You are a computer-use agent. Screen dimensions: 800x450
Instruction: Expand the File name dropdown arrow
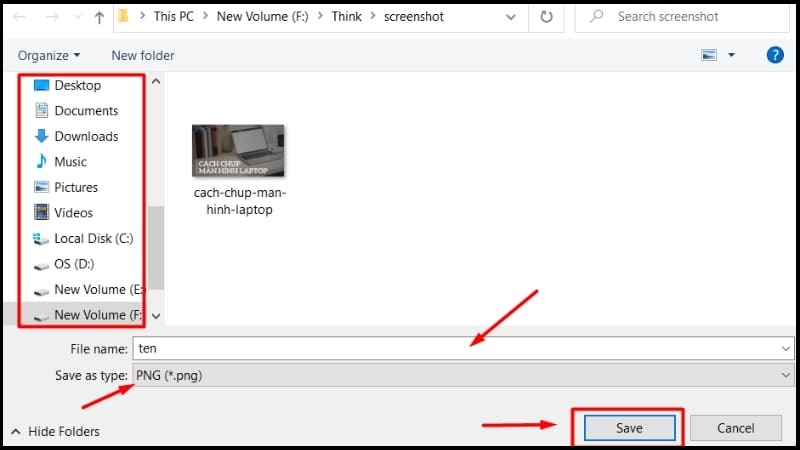785,349
